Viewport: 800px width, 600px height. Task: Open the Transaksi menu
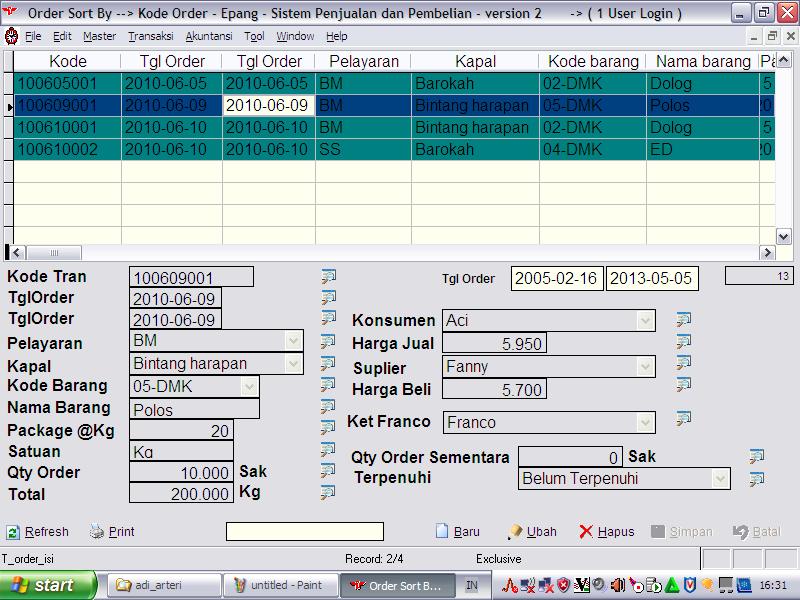point(150,36)
